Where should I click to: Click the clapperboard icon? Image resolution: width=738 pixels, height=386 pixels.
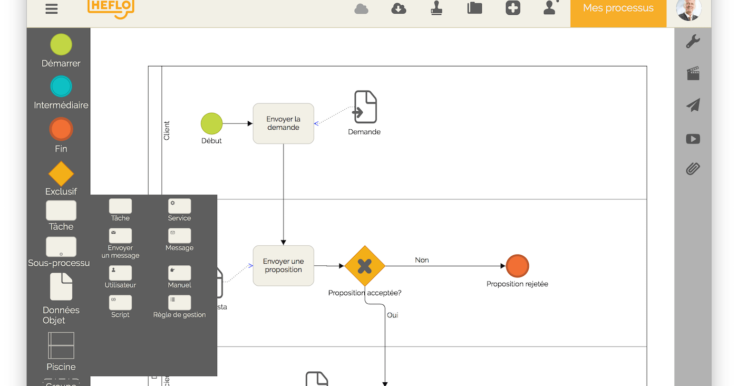tap(693, 73)
